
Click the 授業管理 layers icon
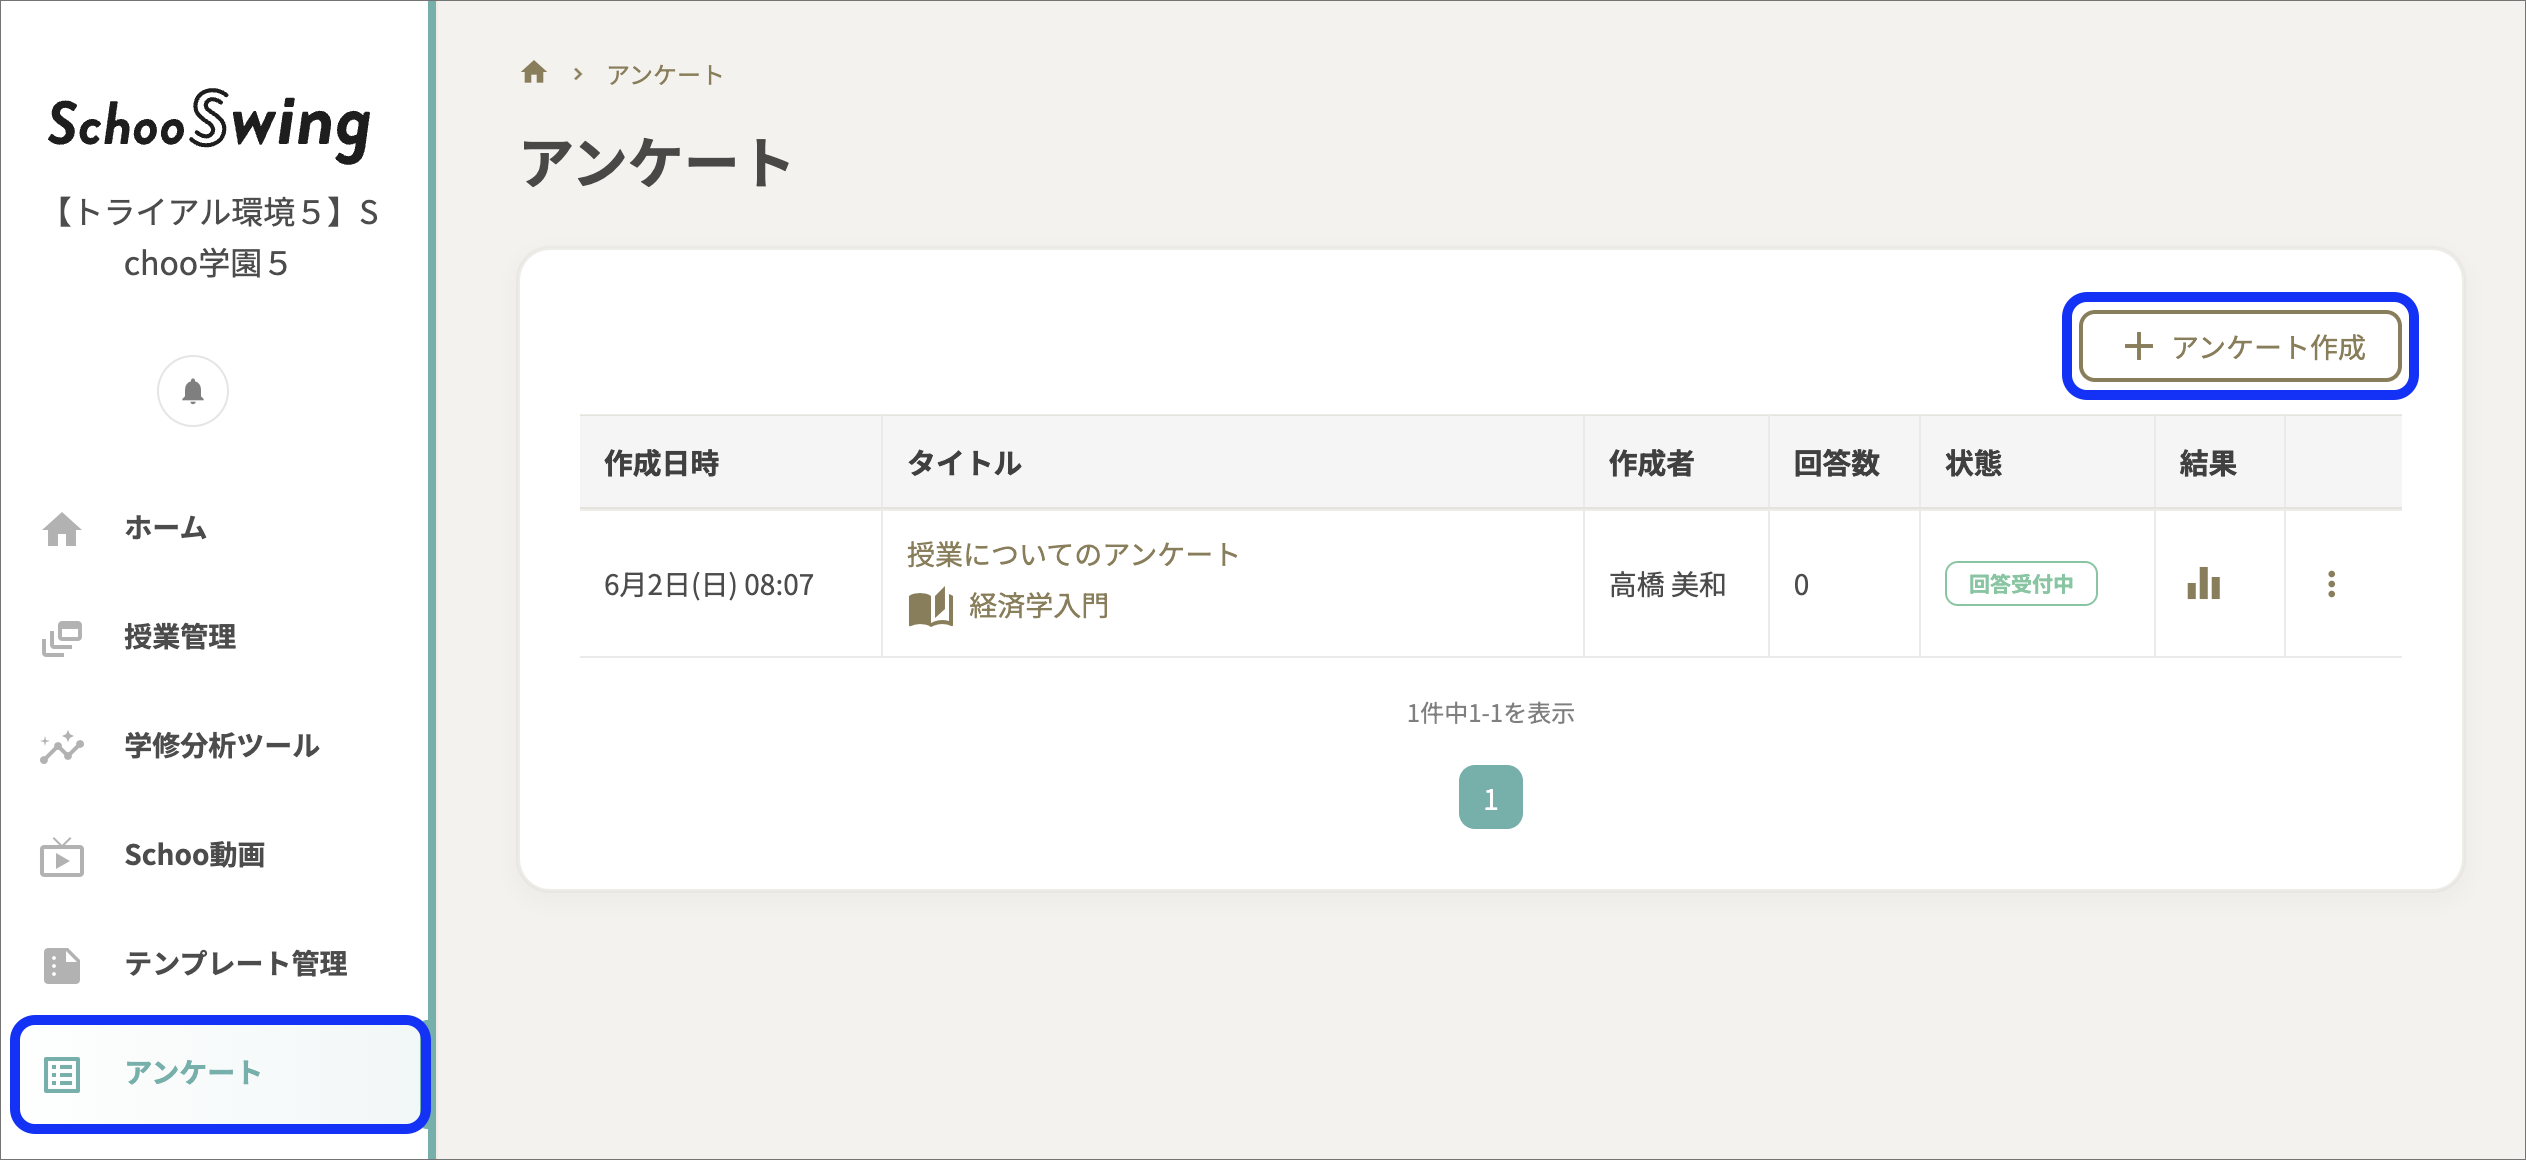[x=62, y=637]
